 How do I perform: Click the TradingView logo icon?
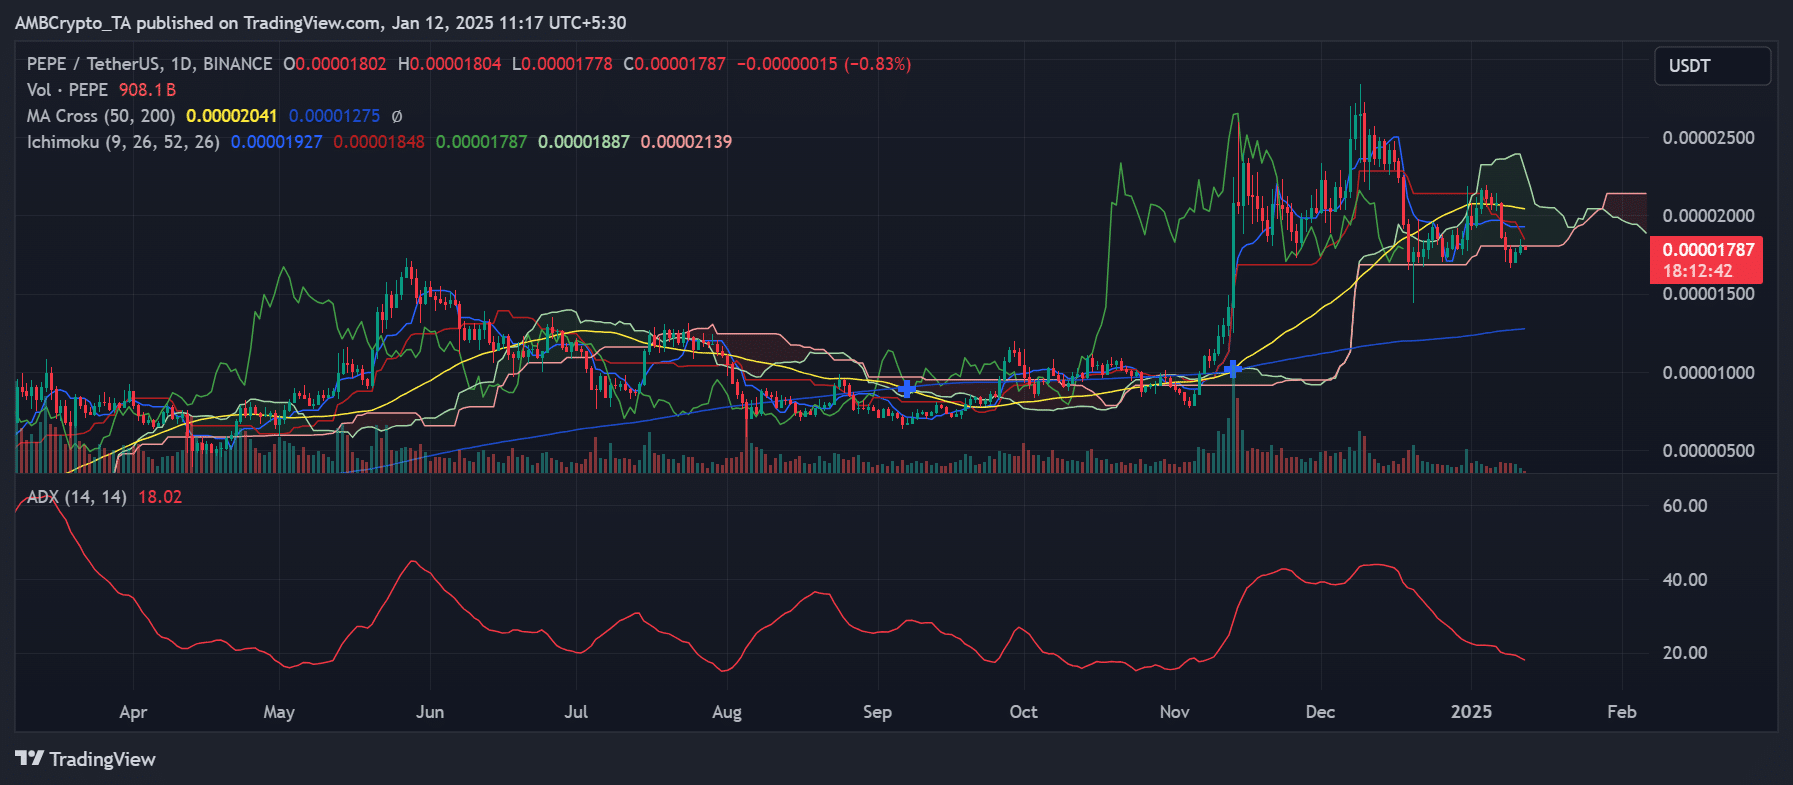(x=30, y=759)
